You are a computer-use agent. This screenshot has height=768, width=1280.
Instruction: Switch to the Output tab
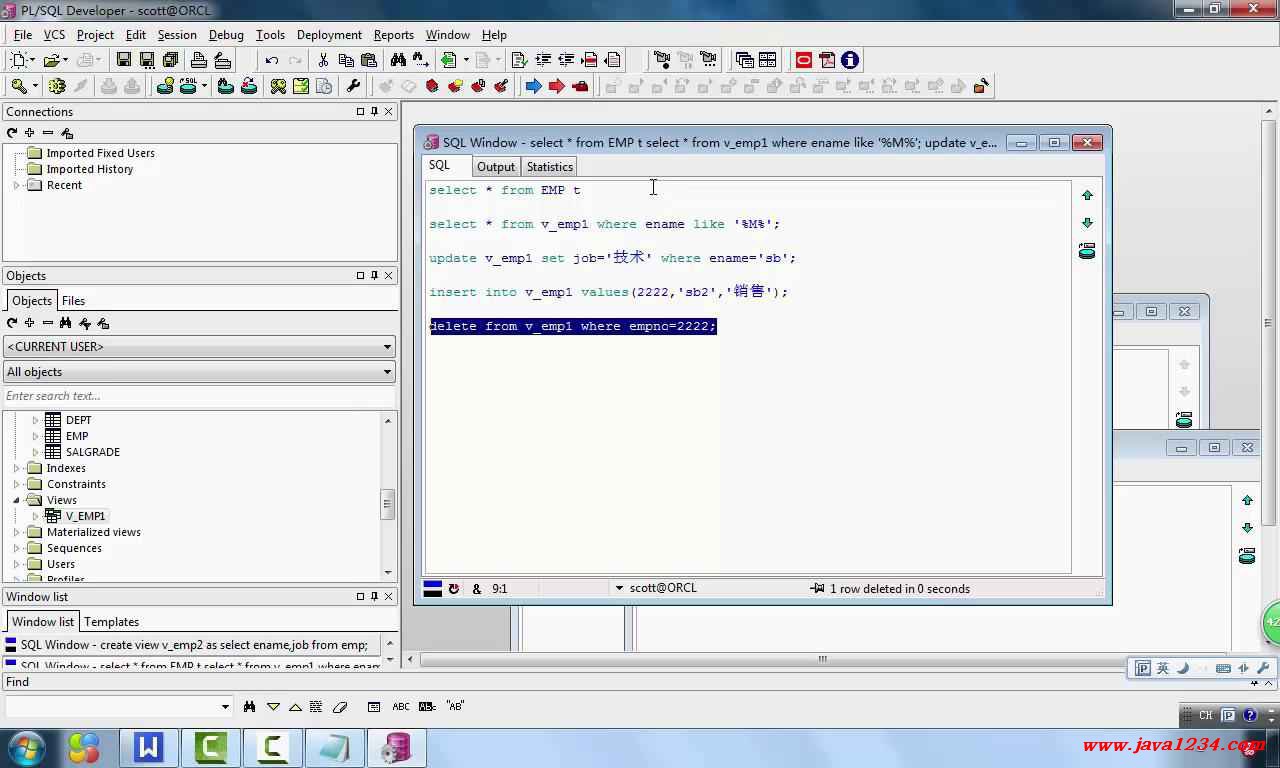pyautogui.click(x=496, y=167)
